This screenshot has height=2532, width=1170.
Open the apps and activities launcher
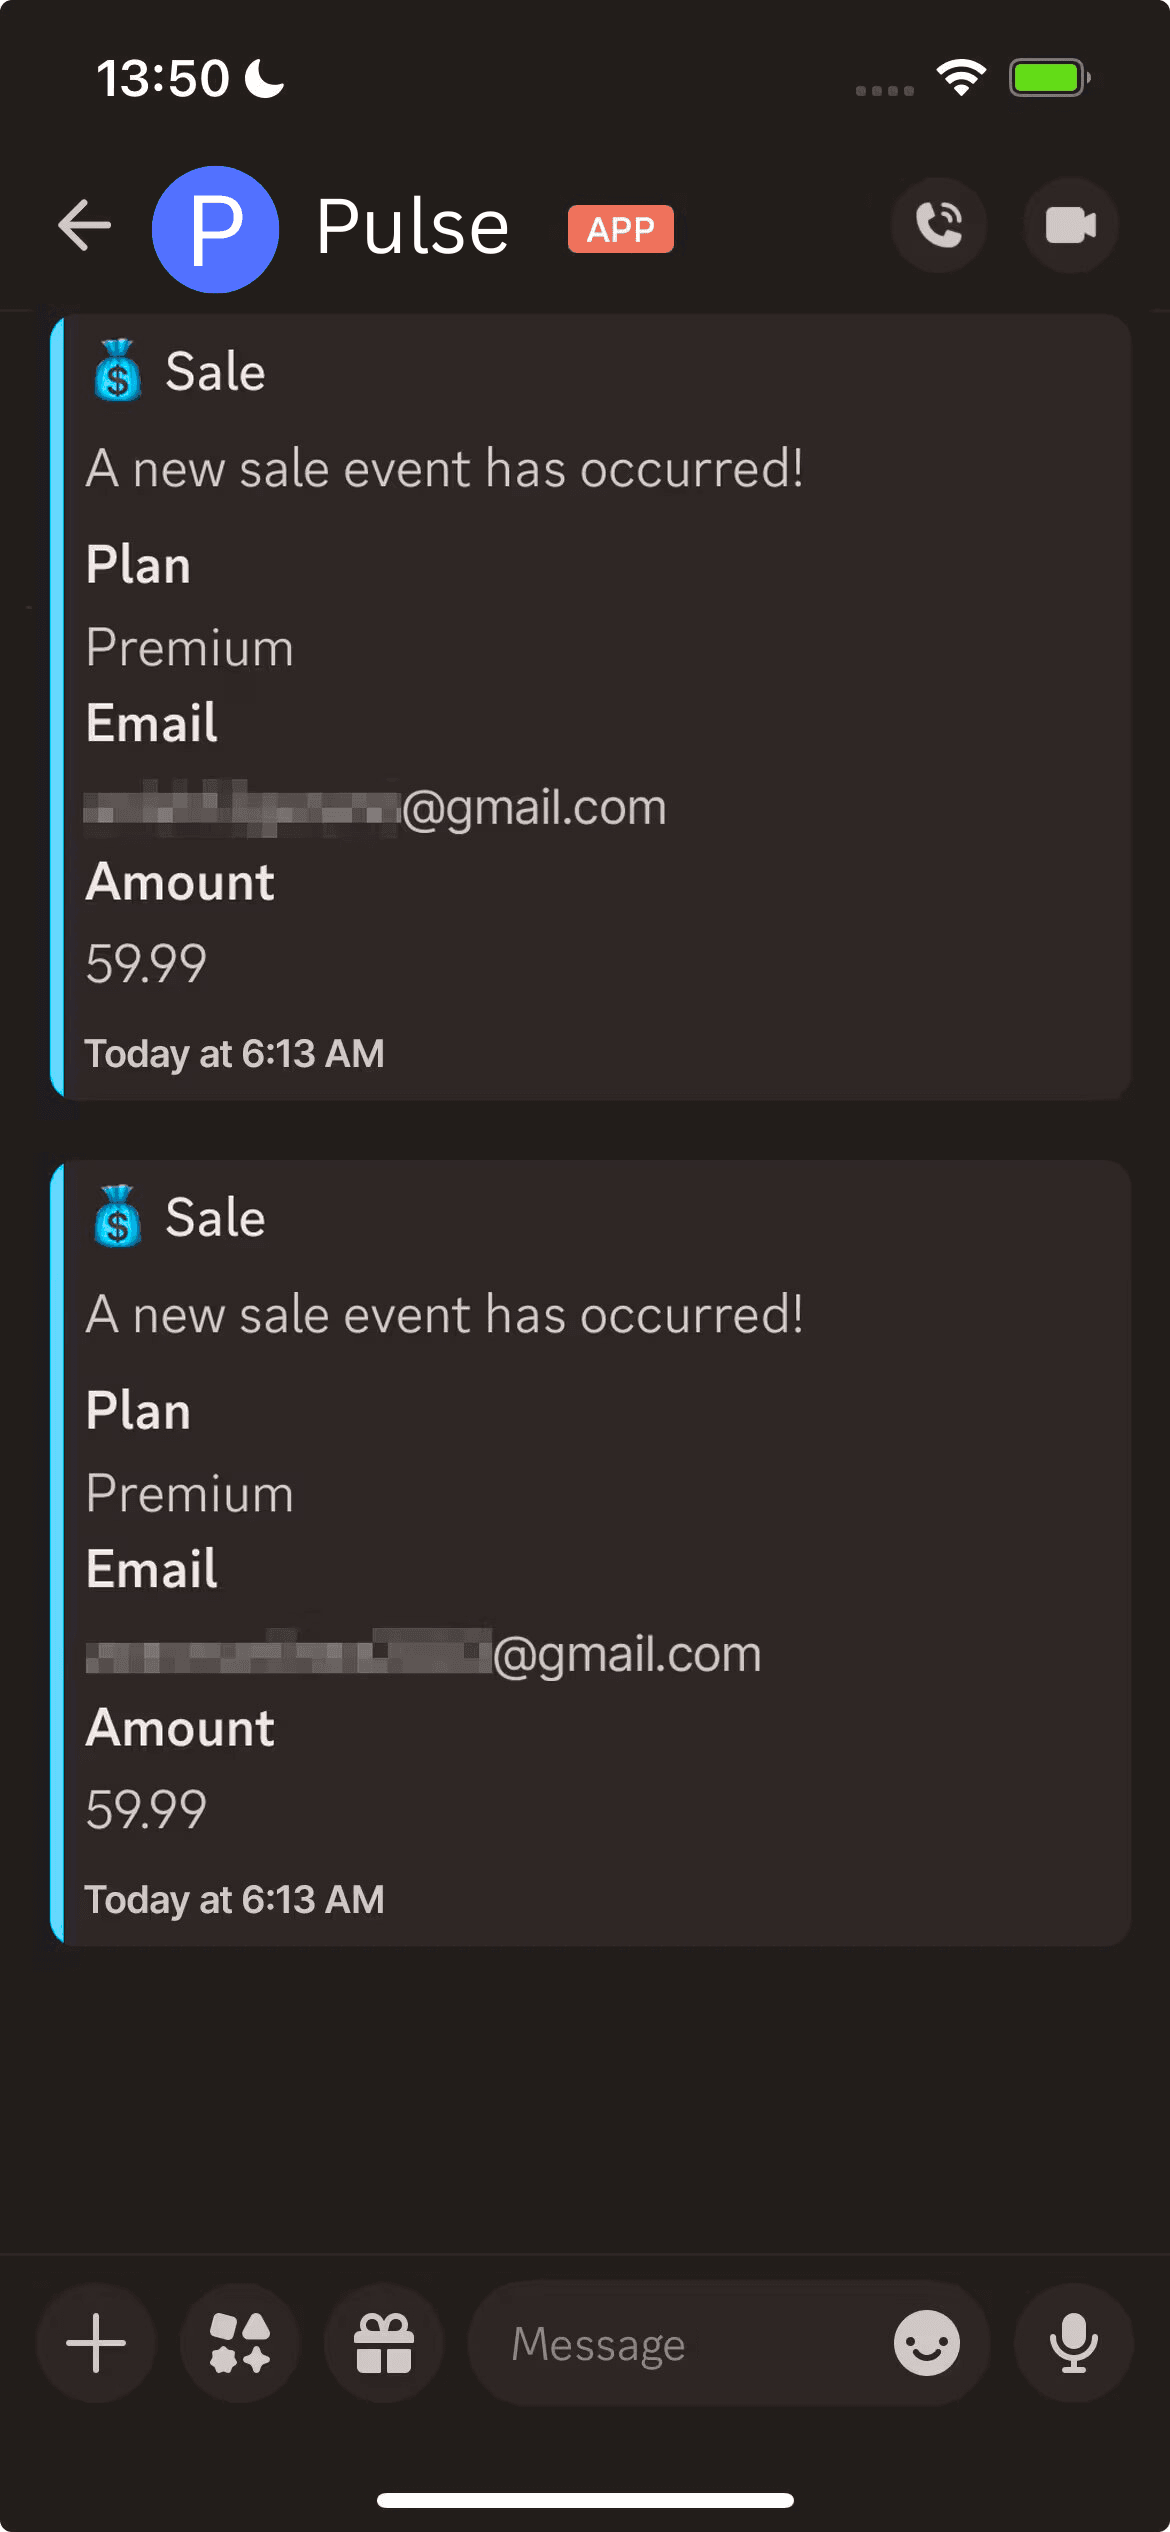point(240,2343)
